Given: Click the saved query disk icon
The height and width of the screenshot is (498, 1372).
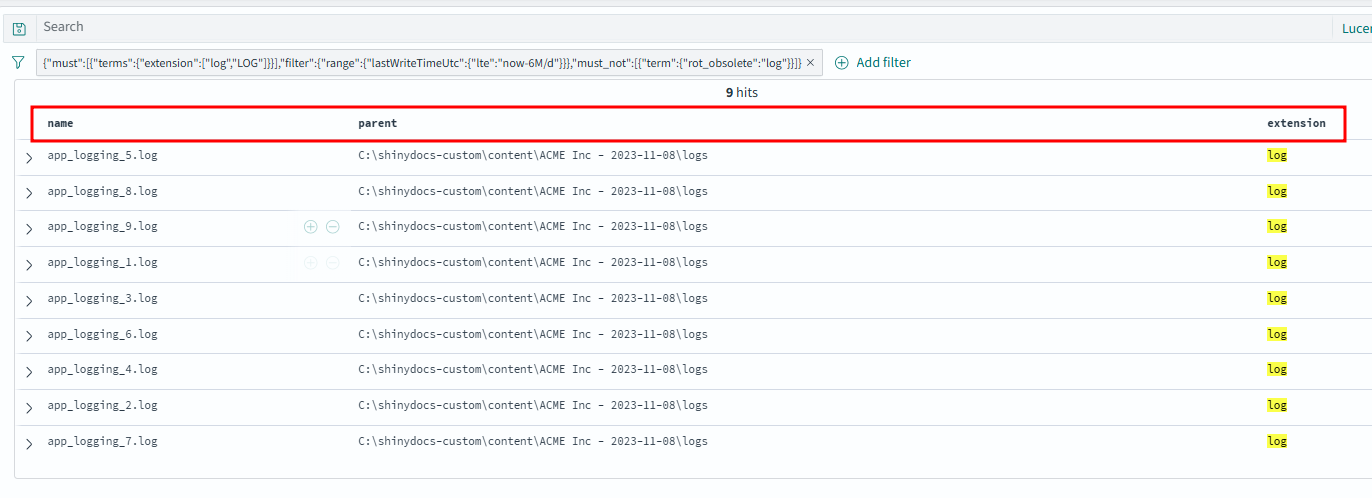Looking at the screenshot, I should (18, 29).
